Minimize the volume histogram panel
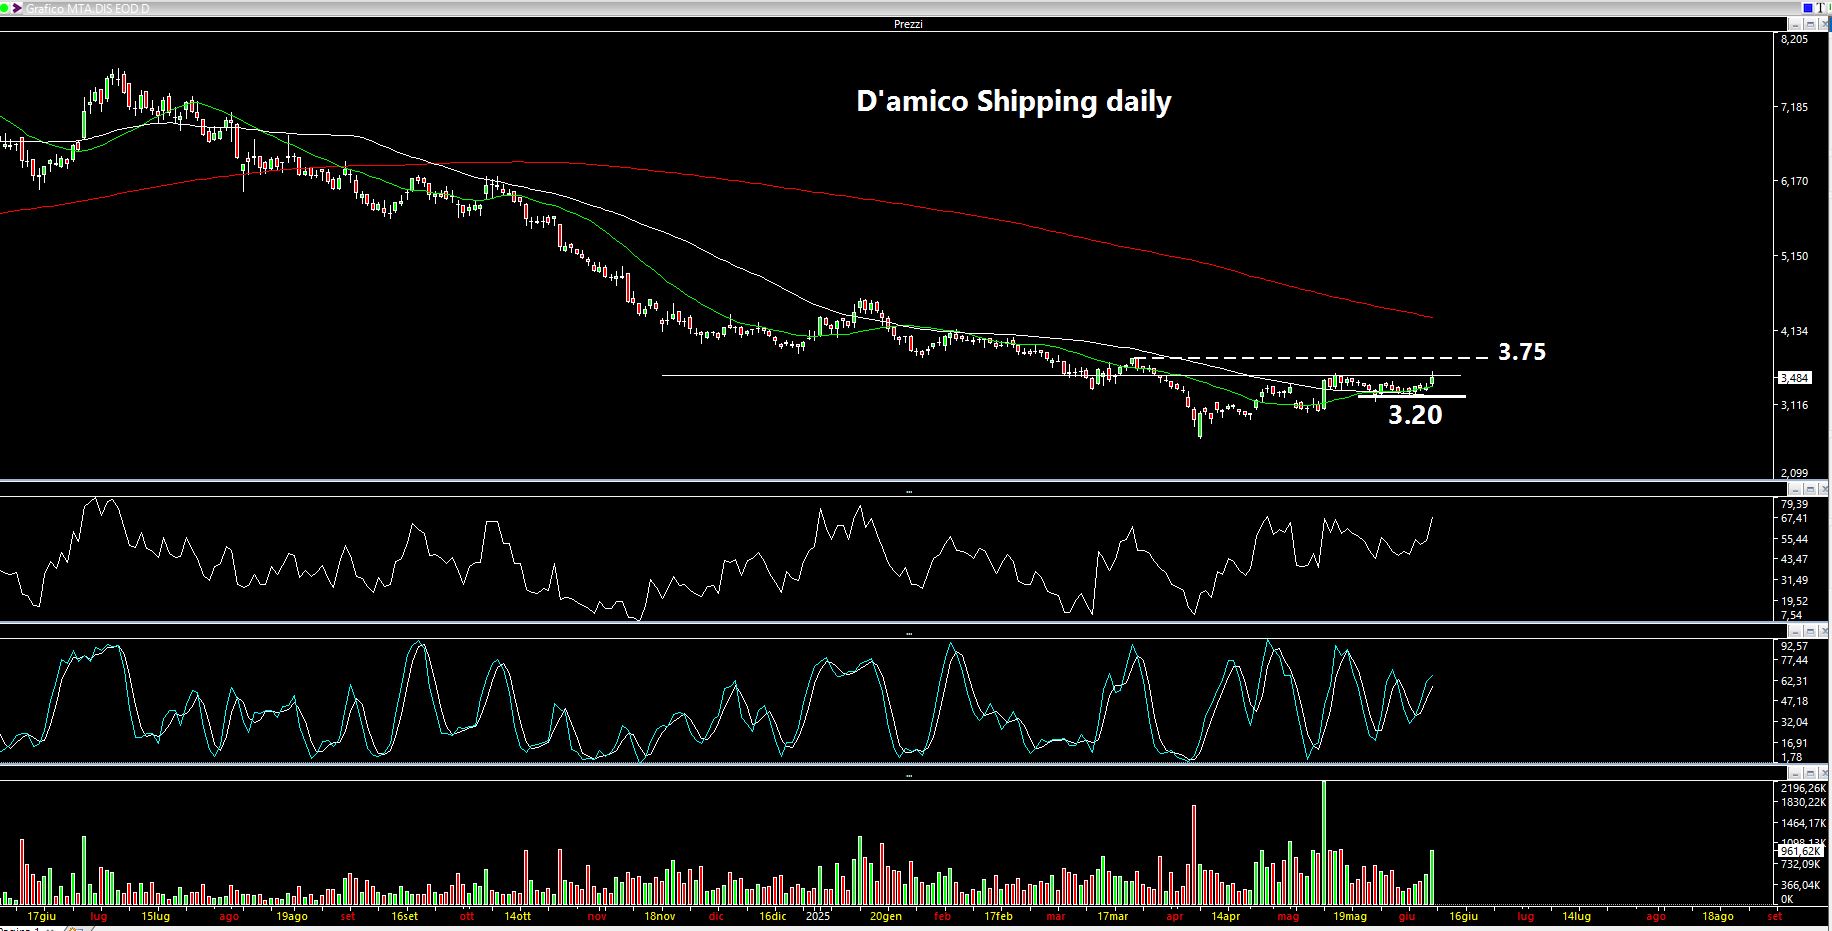1832x931 pixels. [x=1795, y=773]
